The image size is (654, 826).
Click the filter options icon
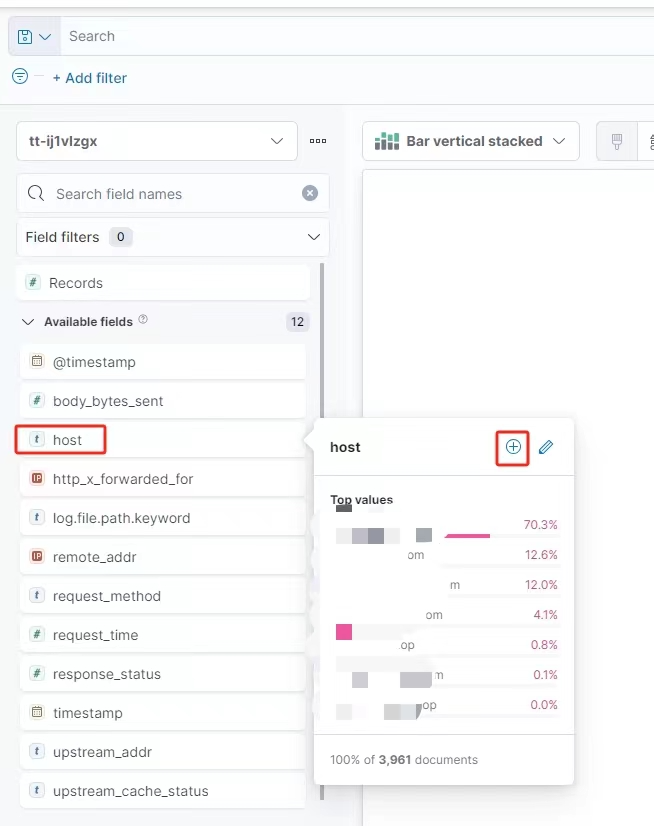pyautogui.click(x=20, y=76)
